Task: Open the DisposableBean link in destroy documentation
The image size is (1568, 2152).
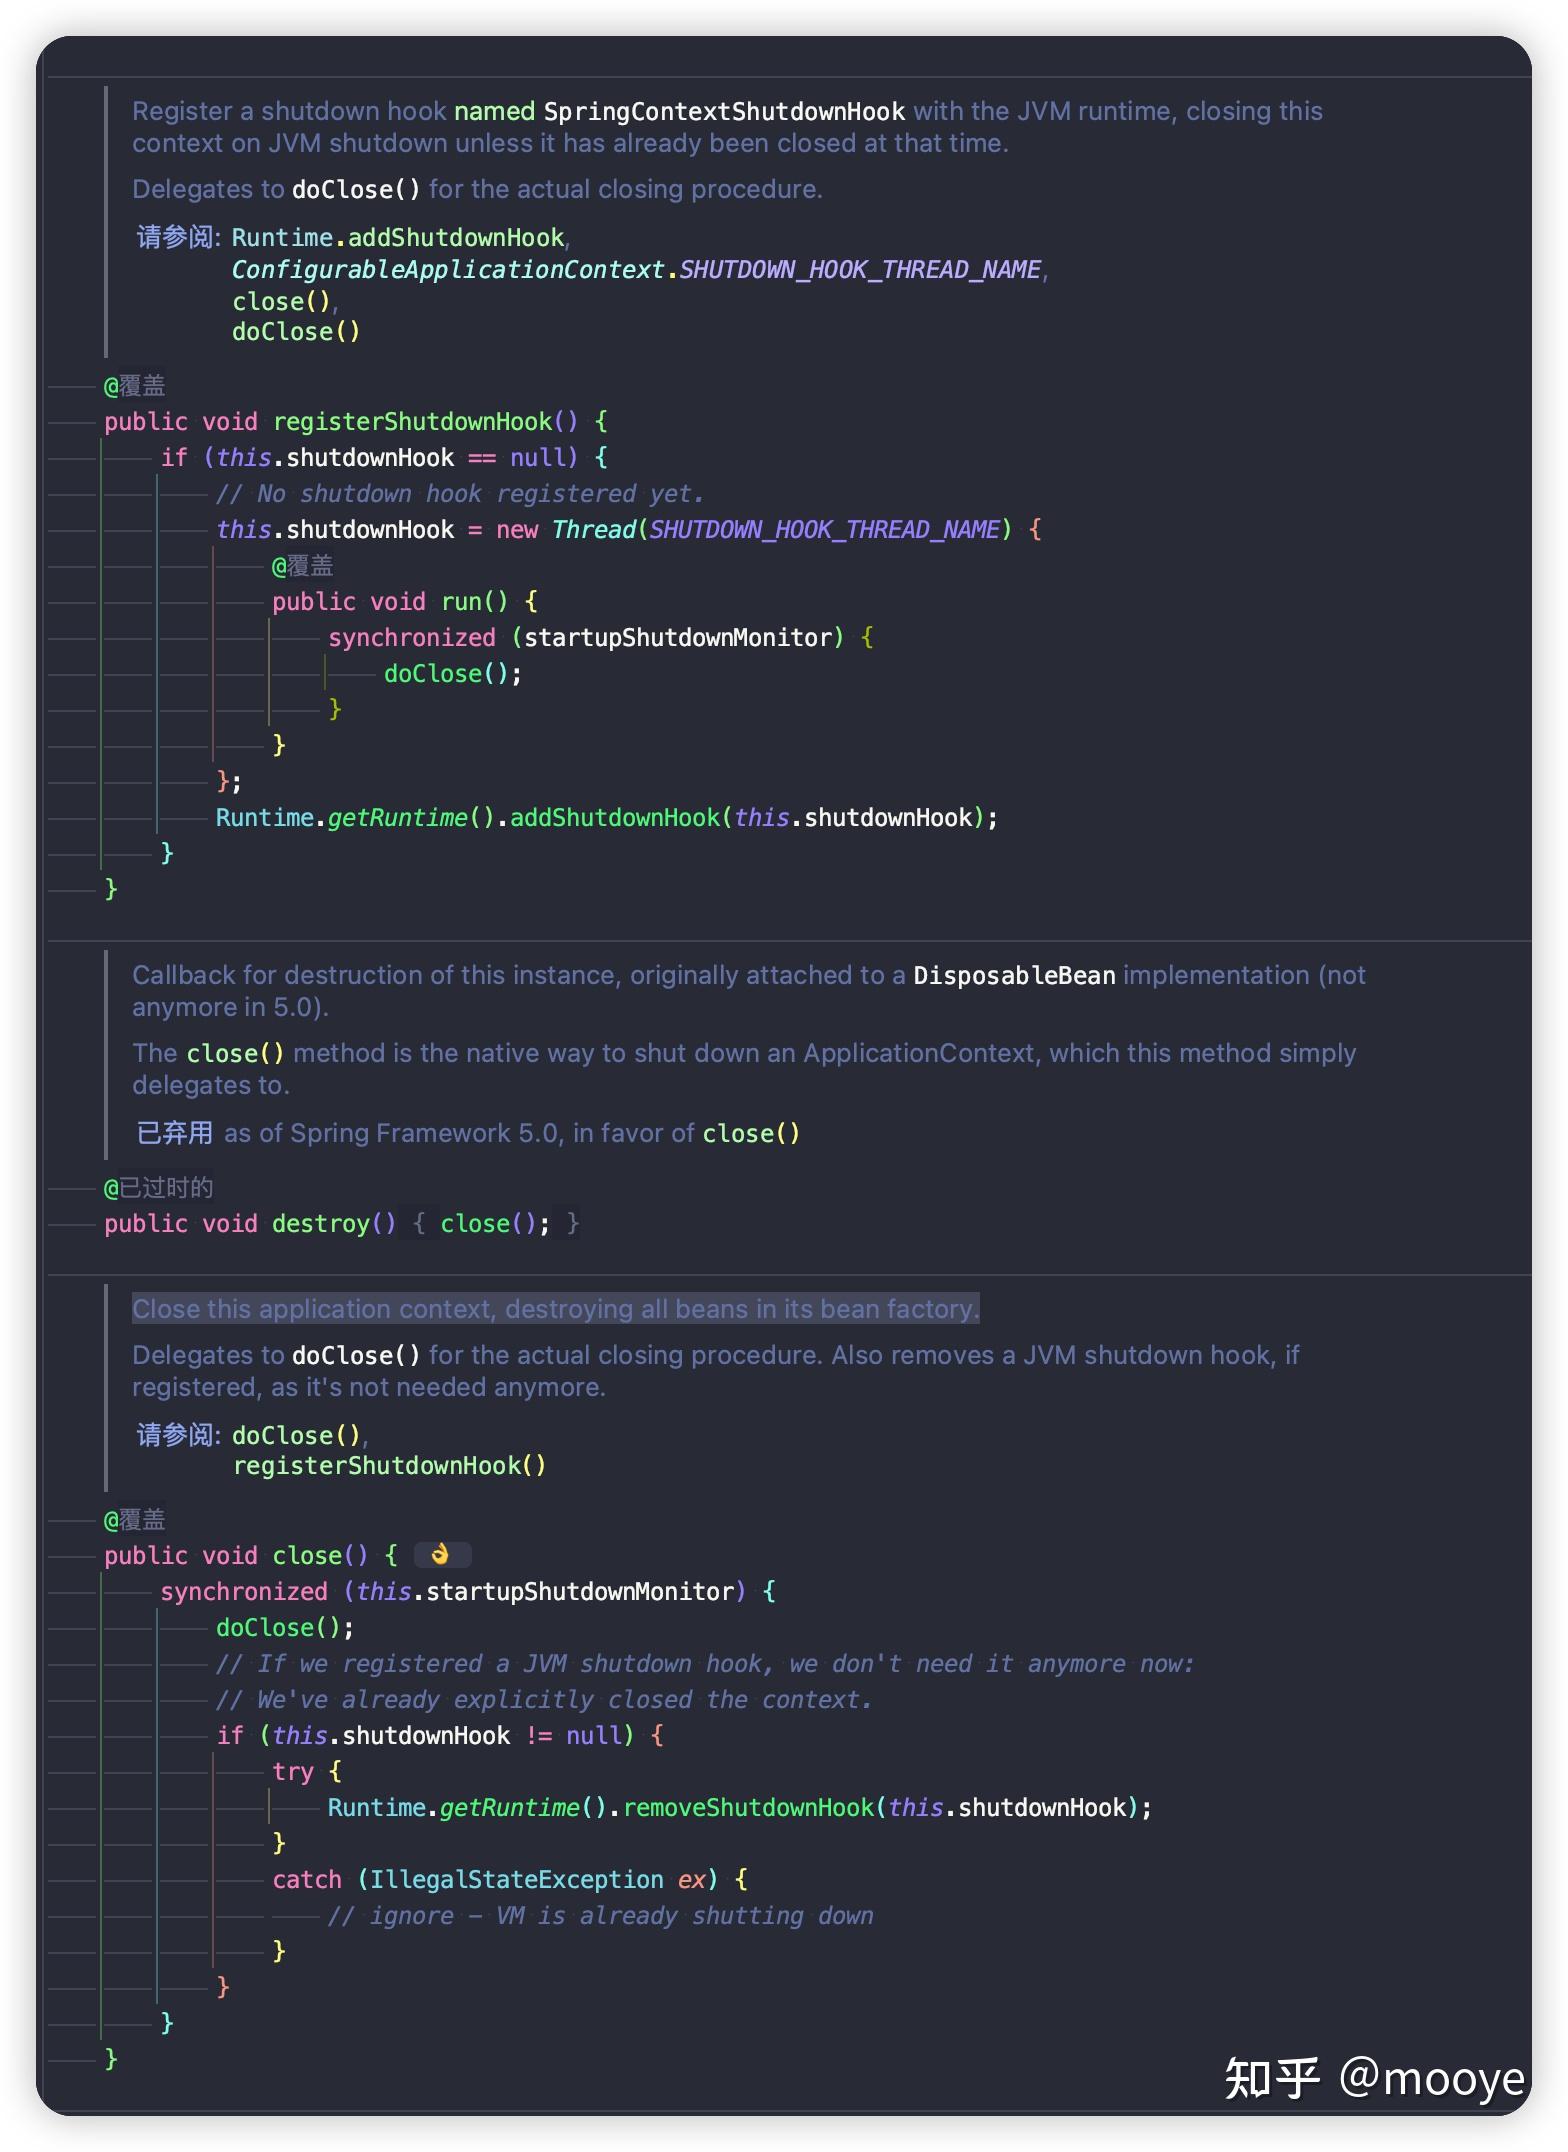Action: pyautogui.click(x=1014, y=975)
